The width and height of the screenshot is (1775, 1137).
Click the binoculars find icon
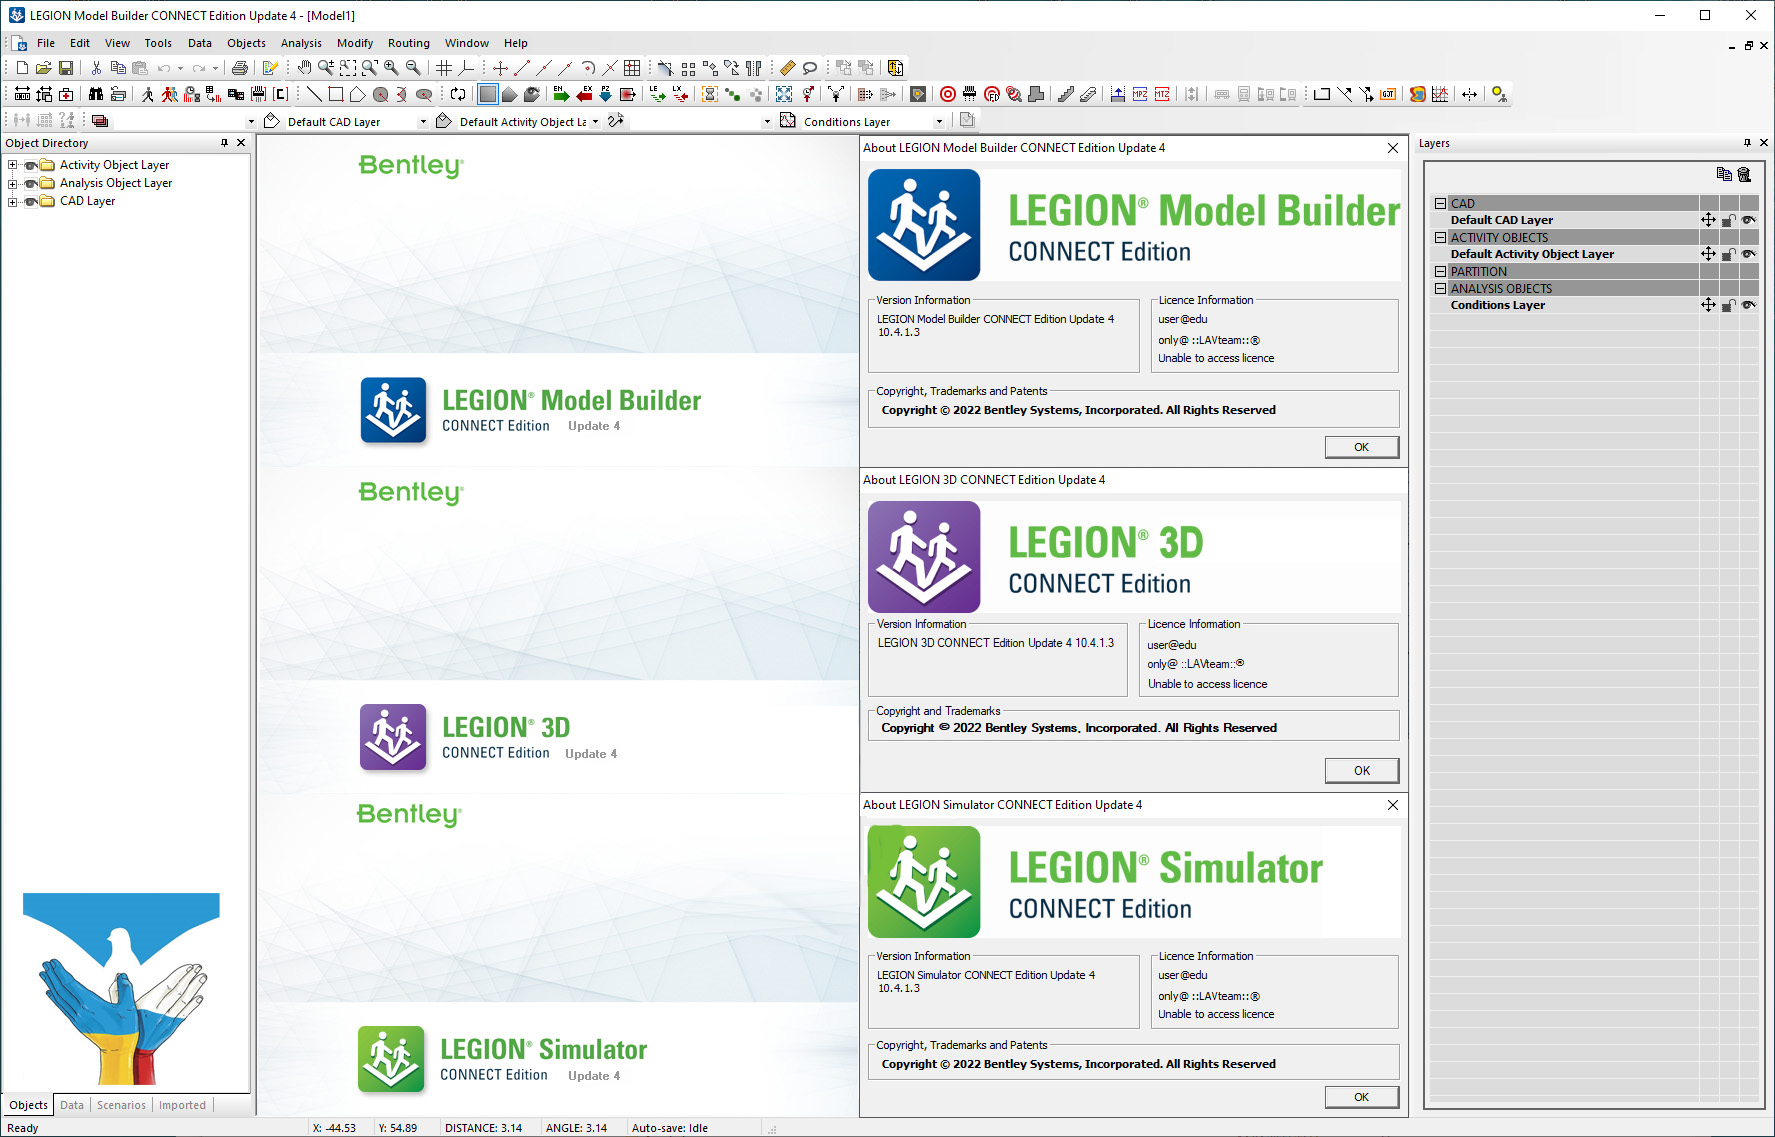pyautogui.click(x=96, y=94)
